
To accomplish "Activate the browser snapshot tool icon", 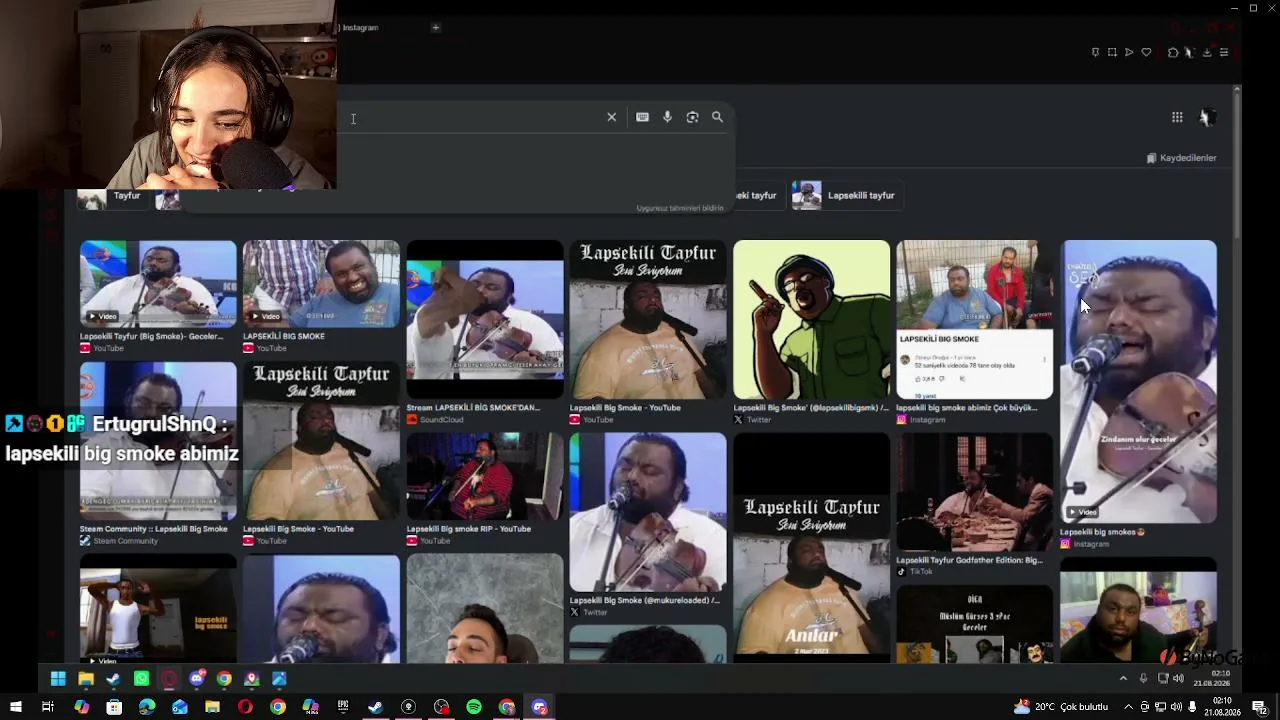I will 1112,52.
